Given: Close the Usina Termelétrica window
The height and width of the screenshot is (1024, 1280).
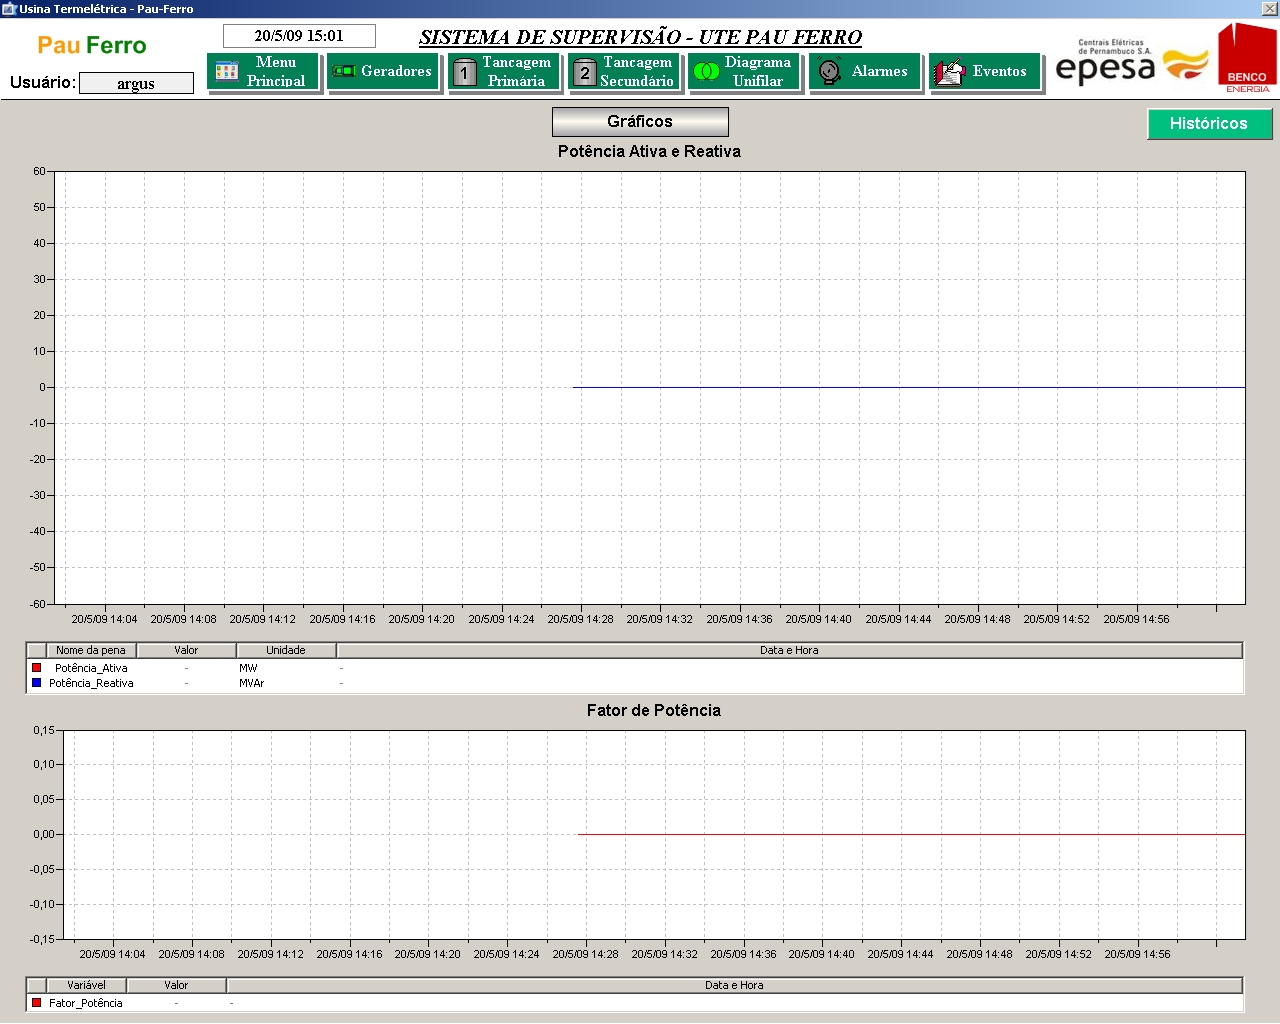Looking at the screenshot, I should (x=1269, y=9).
